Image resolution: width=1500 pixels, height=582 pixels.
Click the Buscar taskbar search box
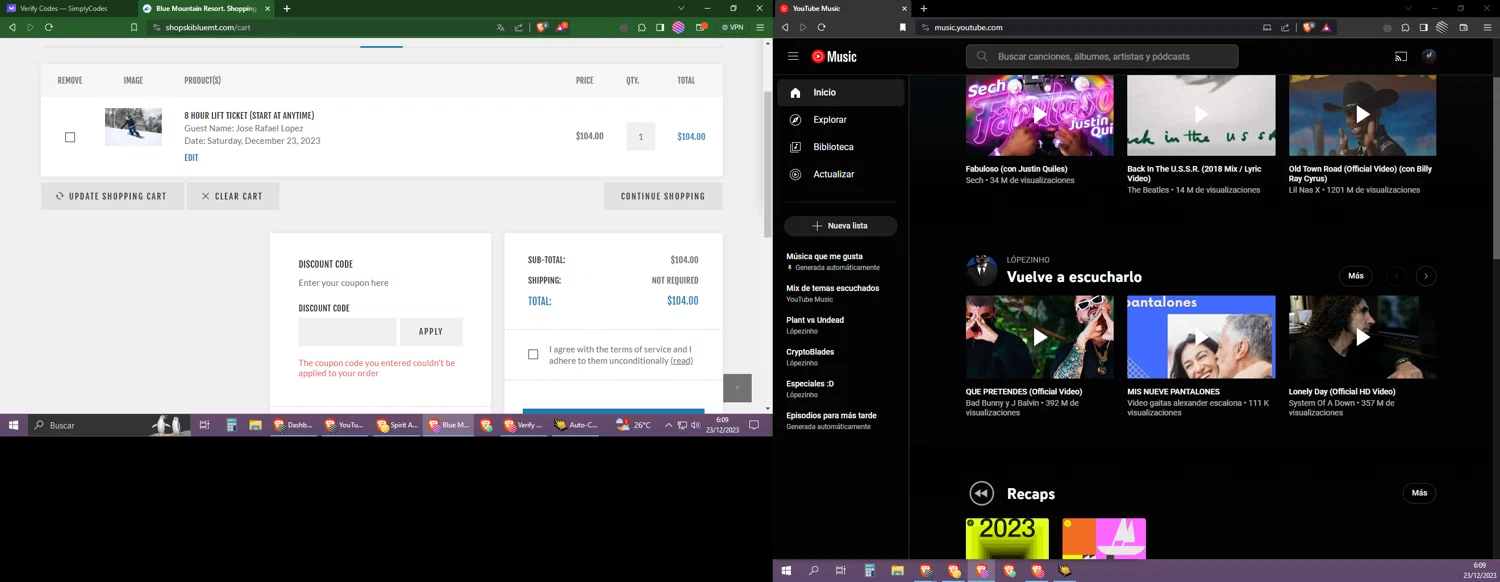coord(108,425)
